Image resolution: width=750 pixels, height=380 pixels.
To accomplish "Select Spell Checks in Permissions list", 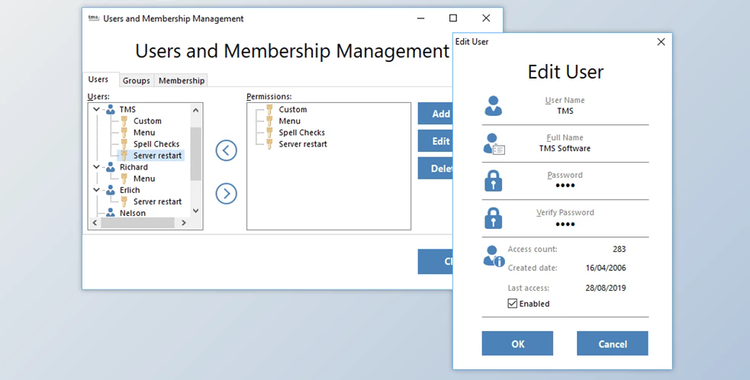I will coord(302,133).
